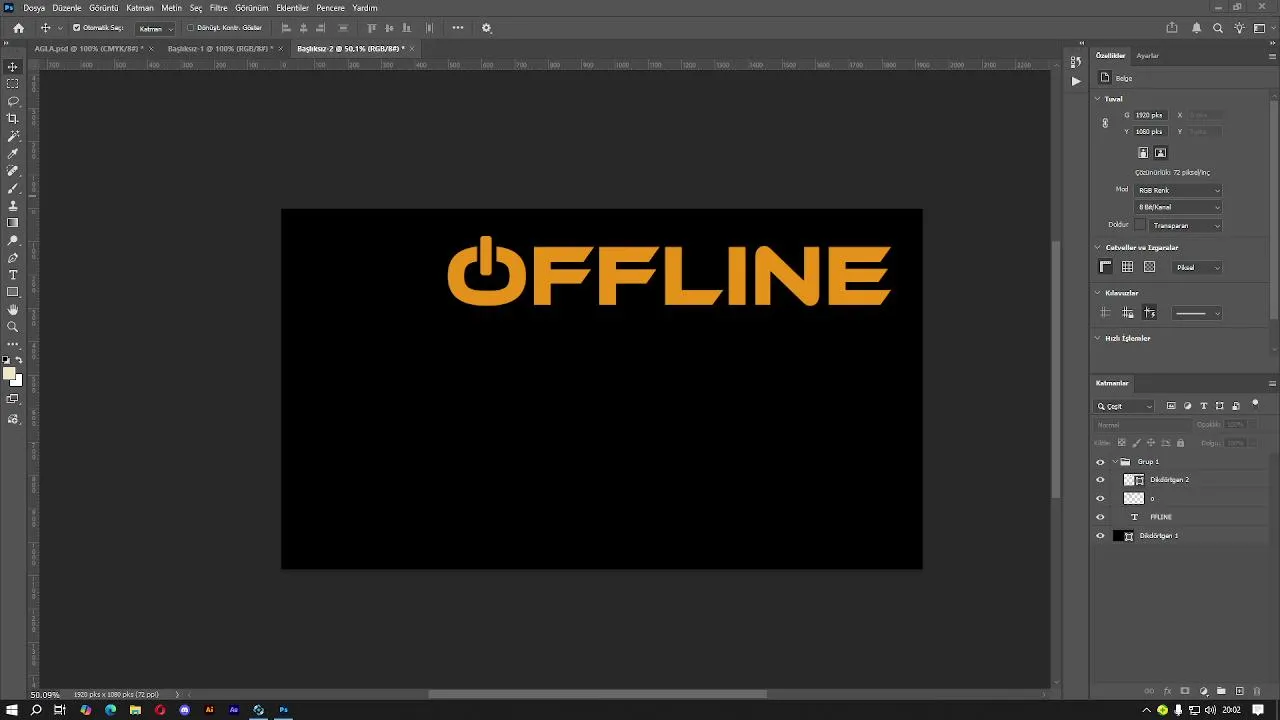Viewport: 1280px width, 720px height.
Task: Delete layer with trash icon
Action: [1257, 691]
